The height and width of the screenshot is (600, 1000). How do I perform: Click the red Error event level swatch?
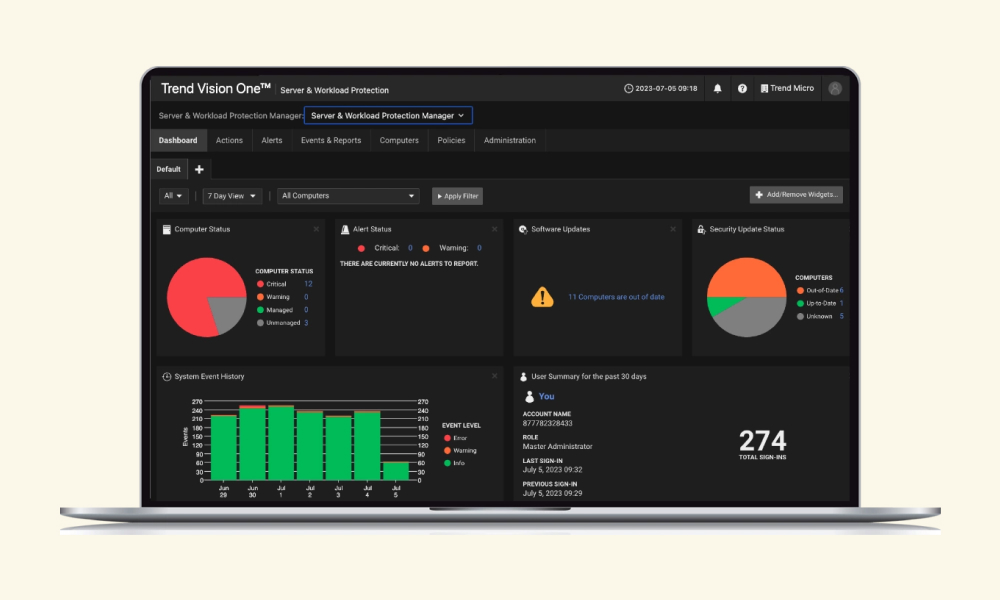(447, 438)
